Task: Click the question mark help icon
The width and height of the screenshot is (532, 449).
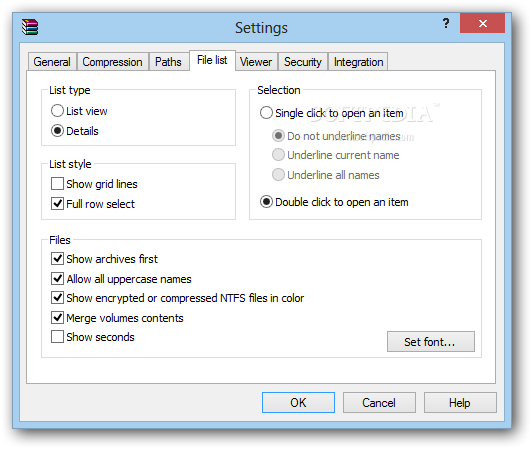Action: [446, 23]
